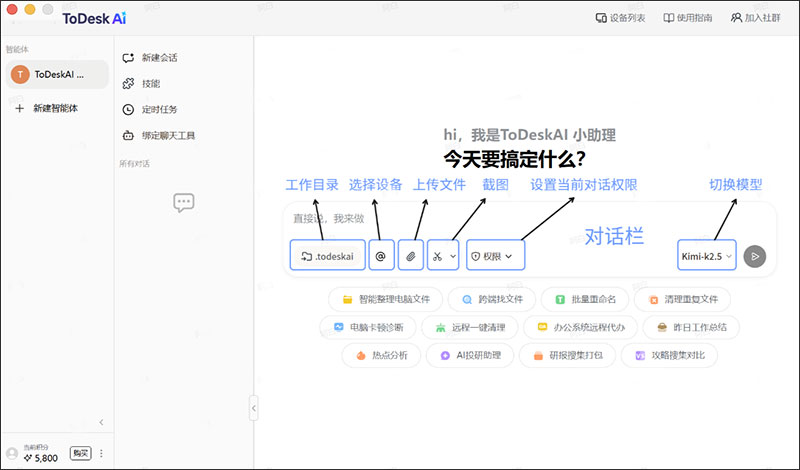The image size is (800, 470).
Task: Click the puzzle icon beside 技能
Action: click(x=128, y=84)
